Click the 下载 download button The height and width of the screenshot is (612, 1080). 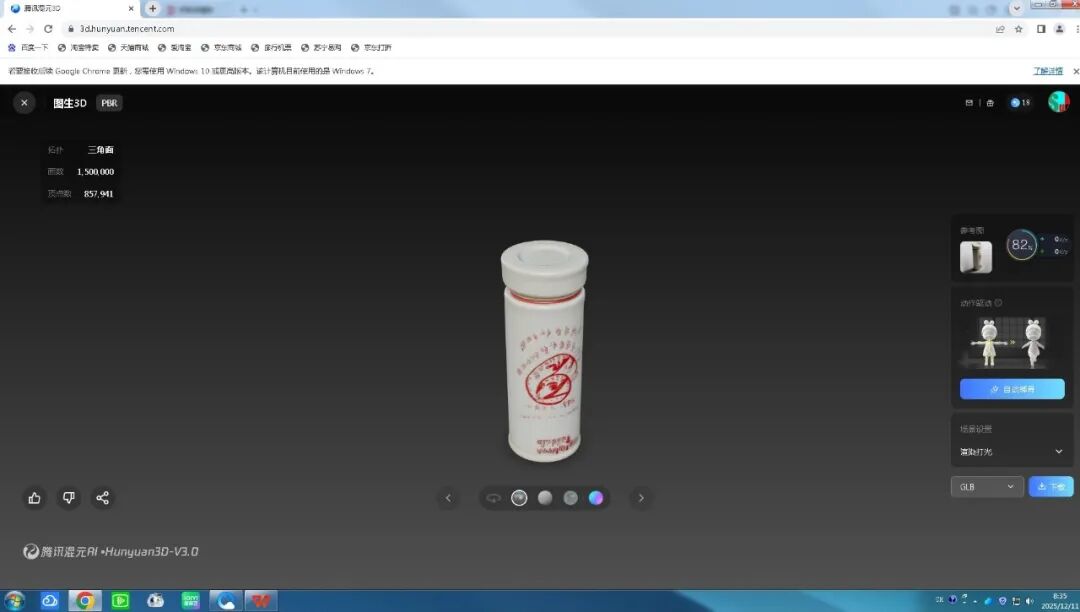pos(1051,486)
